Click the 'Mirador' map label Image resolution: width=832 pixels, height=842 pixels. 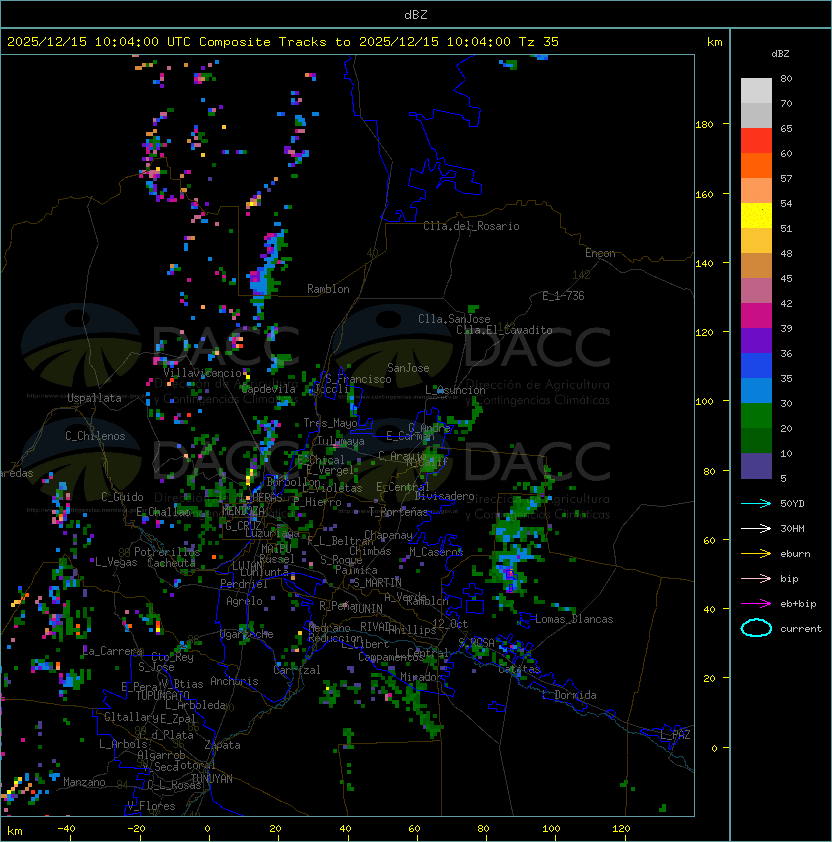pos(422,677)
